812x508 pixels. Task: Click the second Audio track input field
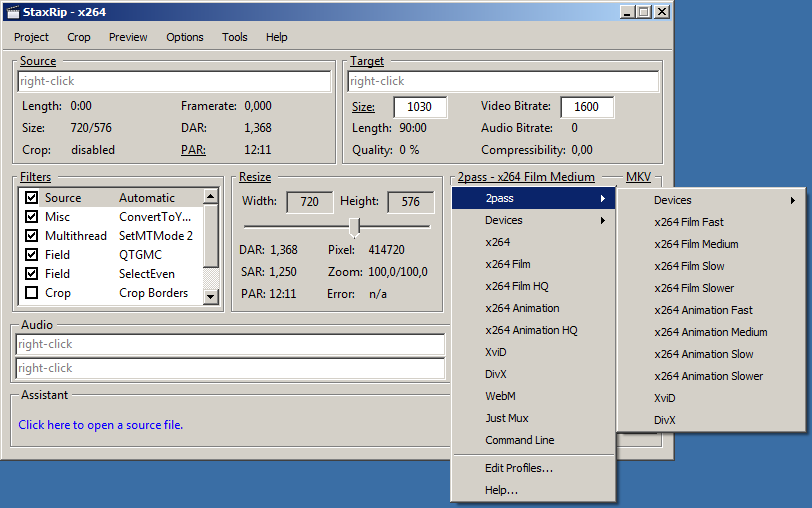230,368
